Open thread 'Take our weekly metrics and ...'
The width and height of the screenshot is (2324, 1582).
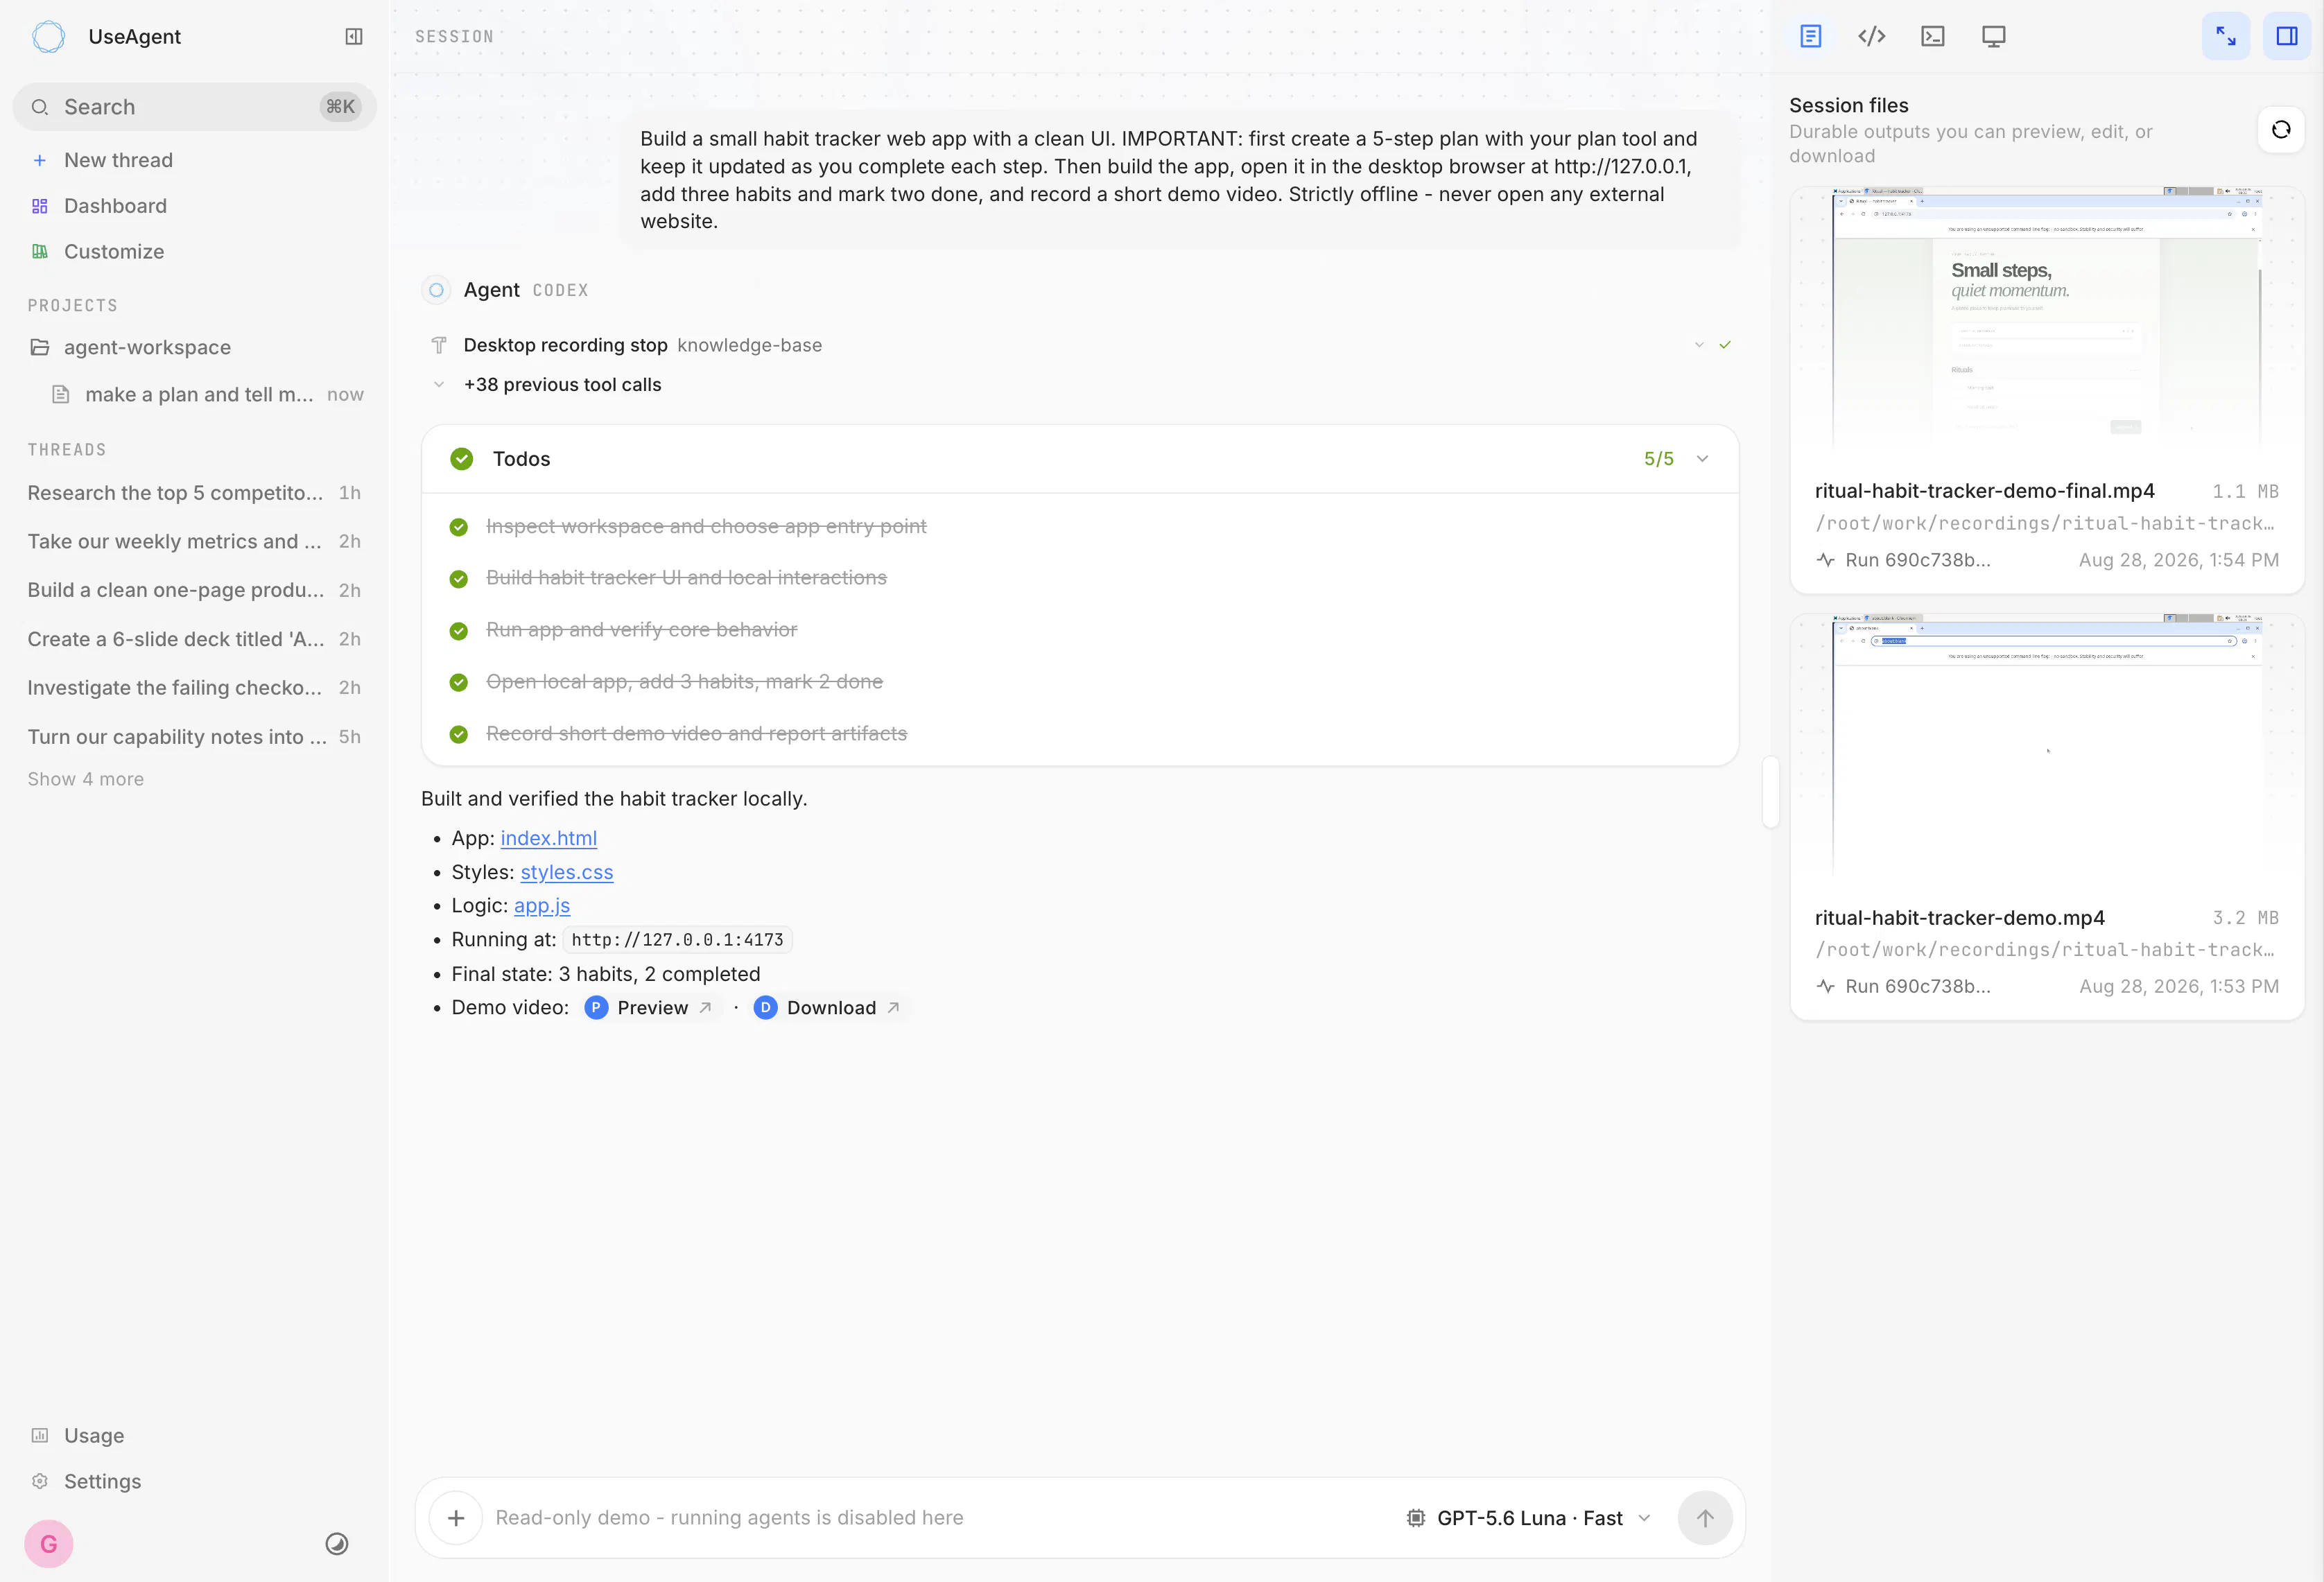194,541
